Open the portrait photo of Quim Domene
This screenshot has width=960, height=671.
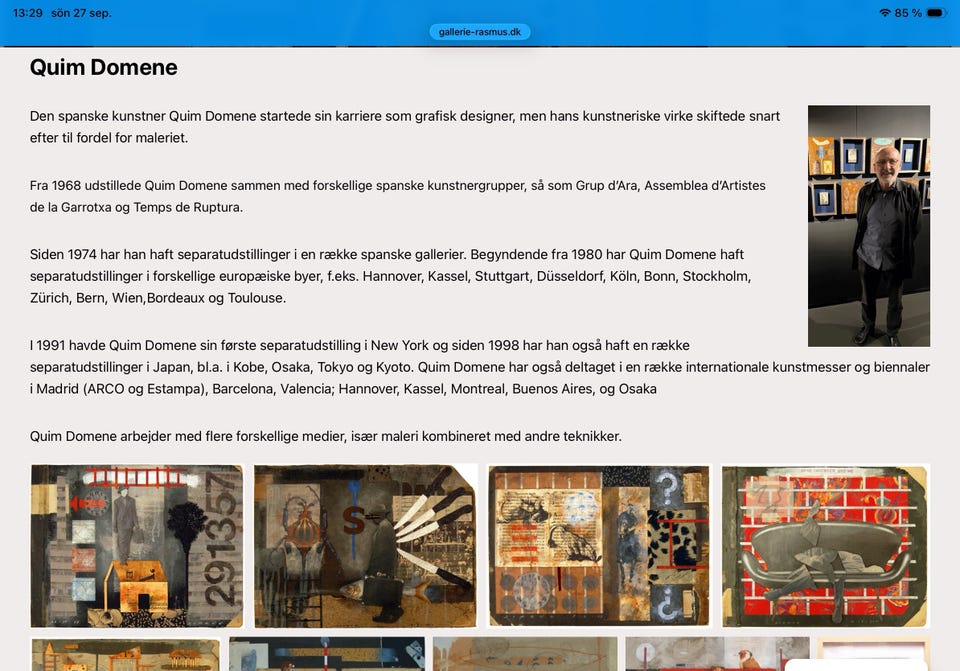pyautogui.click(x=869, y=226)
